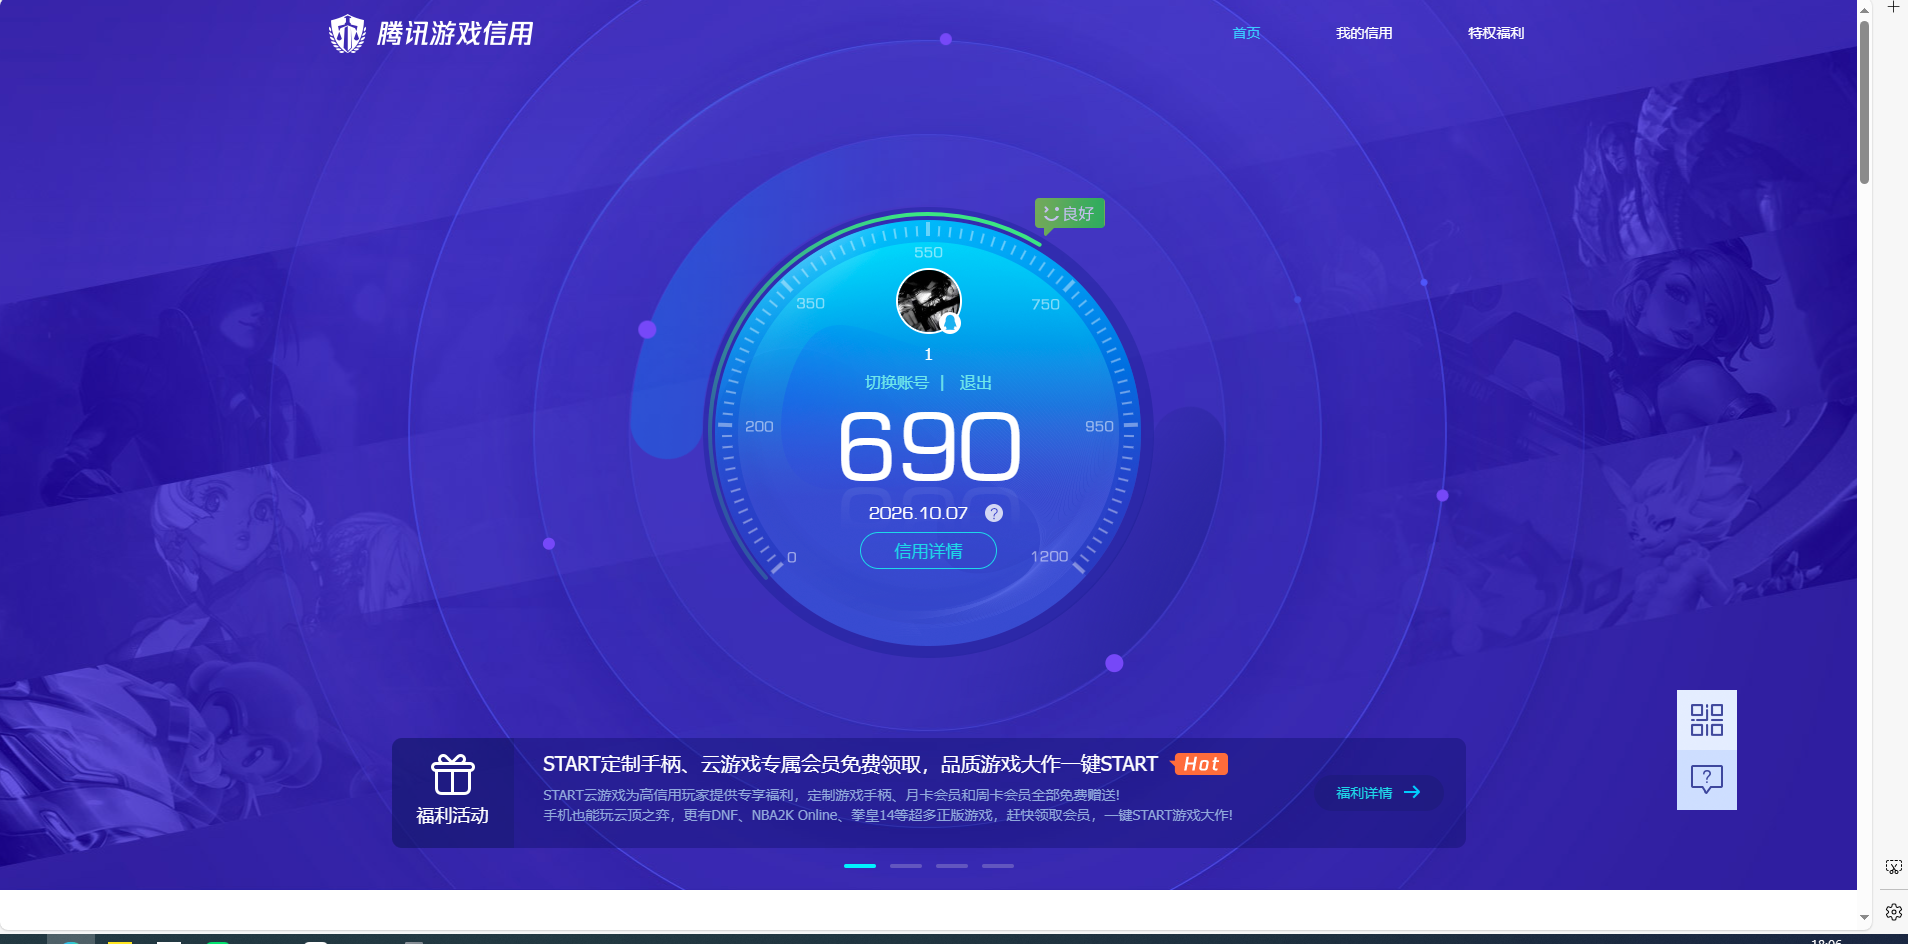Click the 1200 gauge label

click(1049, 557)
